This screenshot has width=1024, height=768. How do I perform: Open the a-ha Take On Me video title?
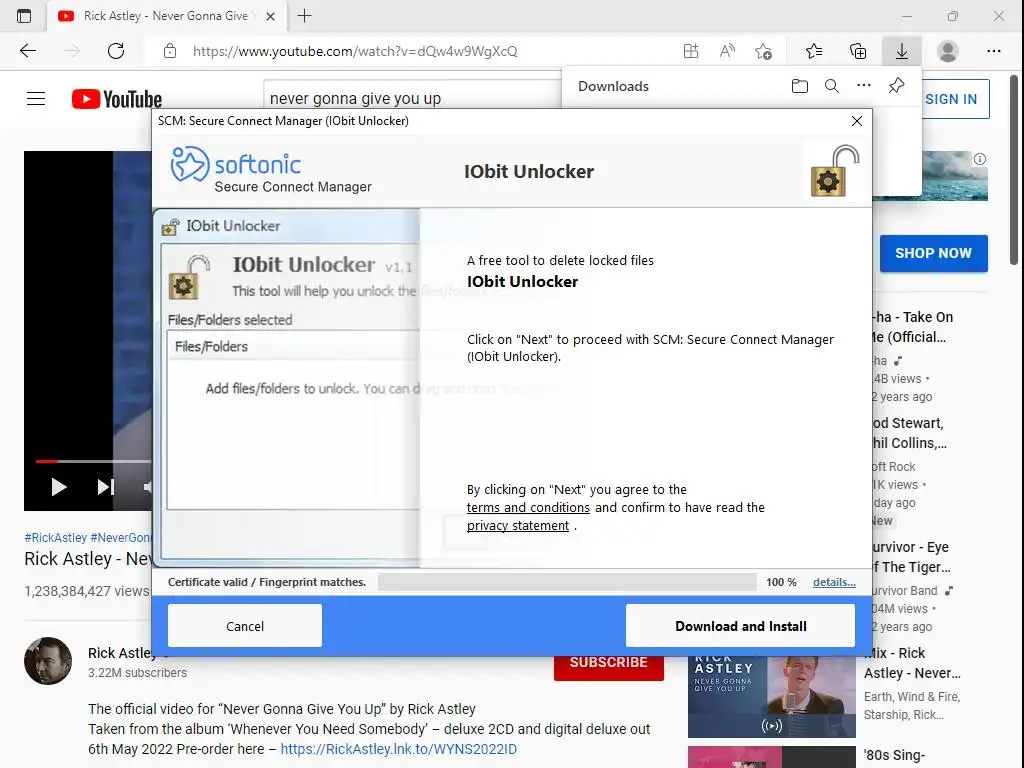914,327
